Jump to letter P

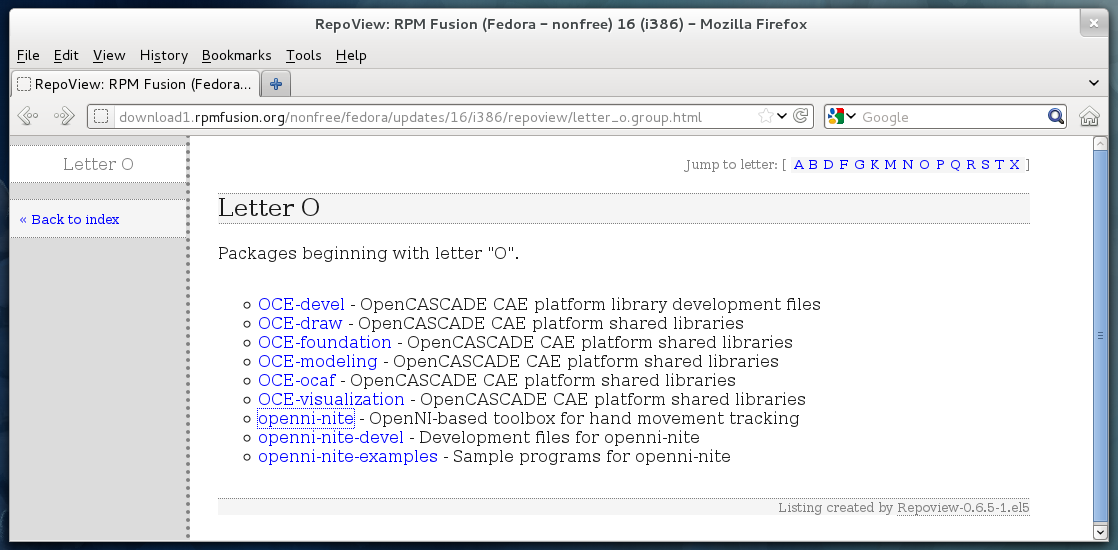(x=940, y=165)
